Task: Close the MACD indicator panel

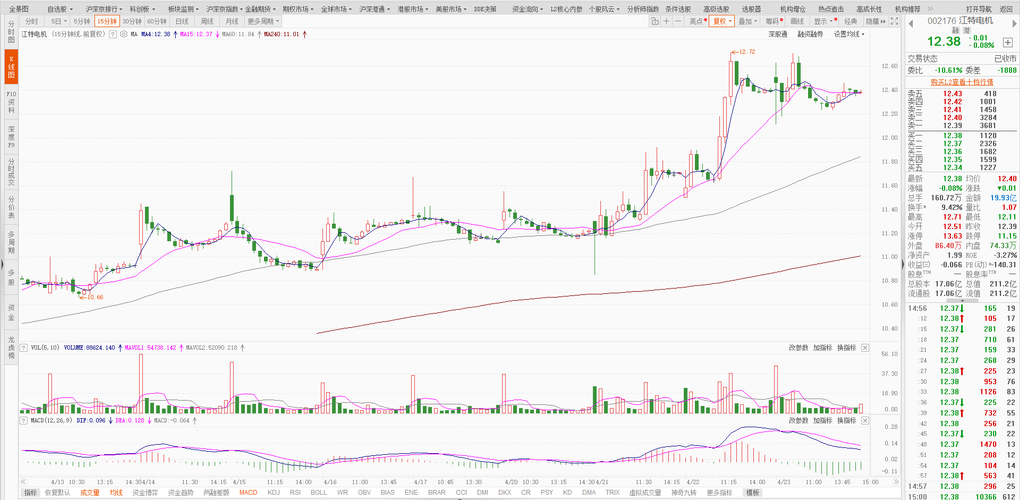Action: click(865, 421)
